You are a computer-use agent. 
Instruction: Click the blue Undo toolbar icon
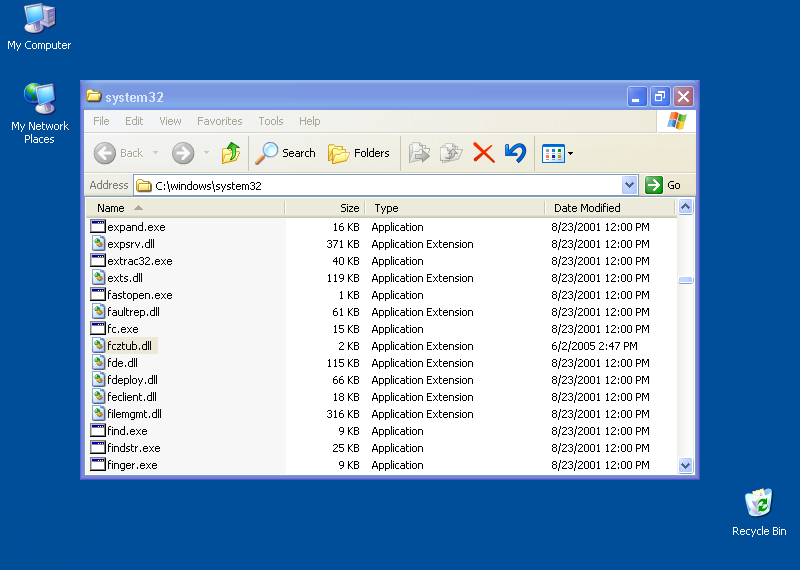515,153
